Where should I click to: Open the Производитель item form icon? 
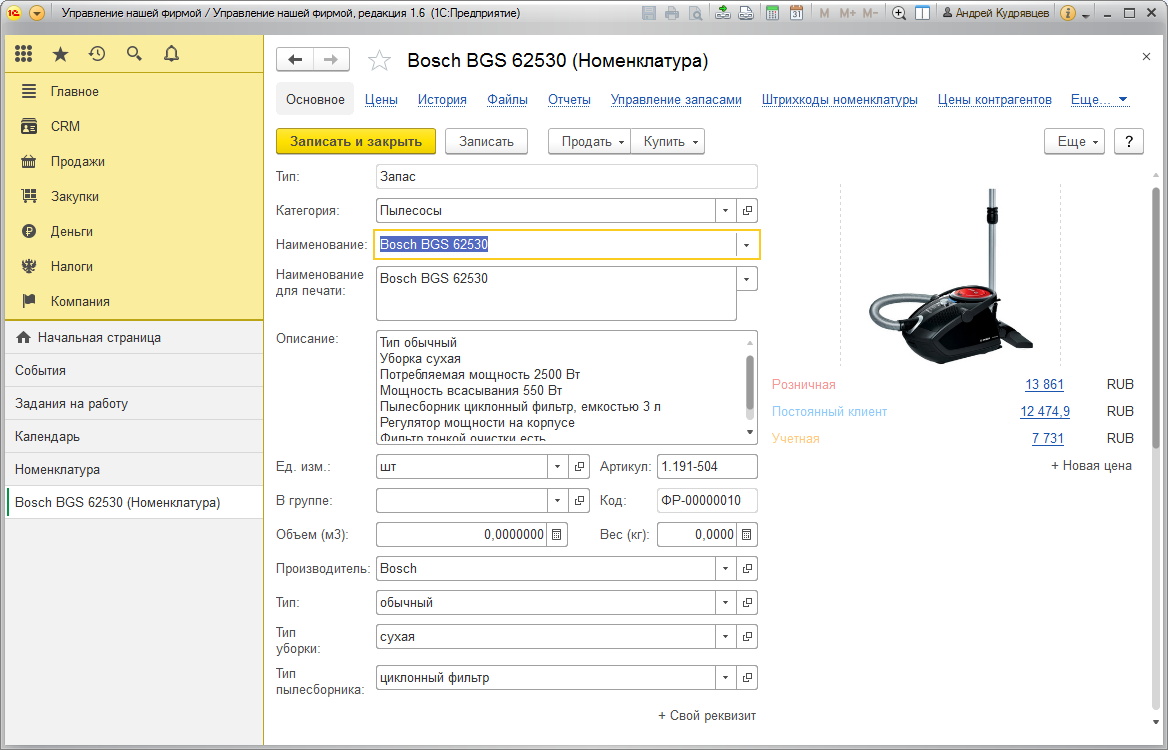pos(747,569)
